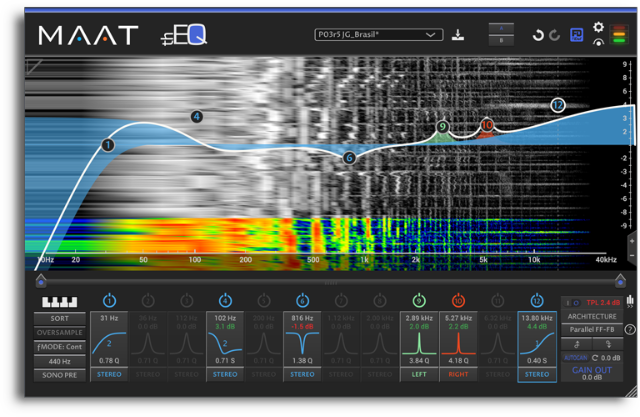Toggle green band 9 power button
This screenshot has height=417, width=640.
pyautogui.click(x=419, y=301)
